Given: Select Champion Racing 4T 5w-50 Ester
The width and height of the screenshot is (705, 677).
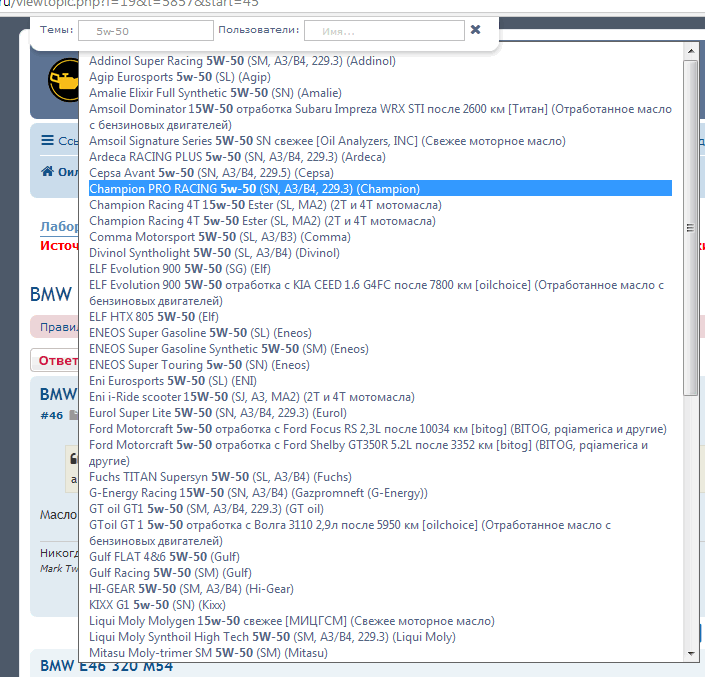Looking at the screenshot, I should pyautogui.click(x=262, y=221).
